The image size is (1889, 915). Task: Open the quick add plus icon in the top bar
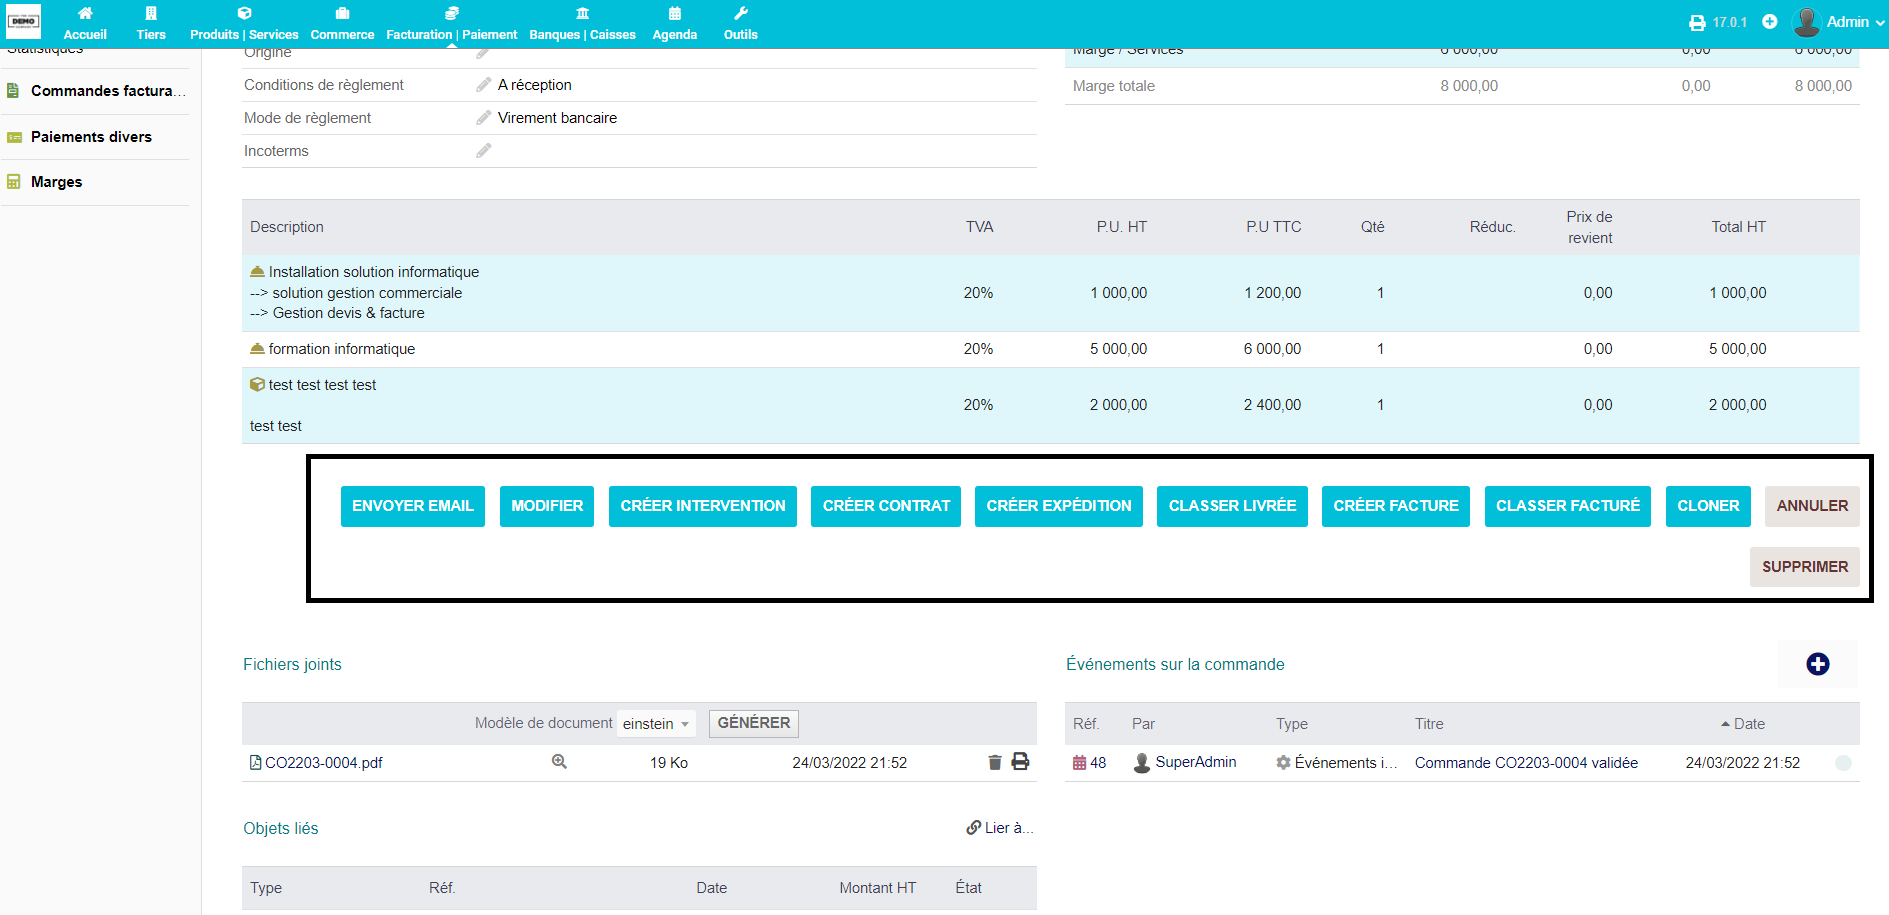coord(1770,22)
